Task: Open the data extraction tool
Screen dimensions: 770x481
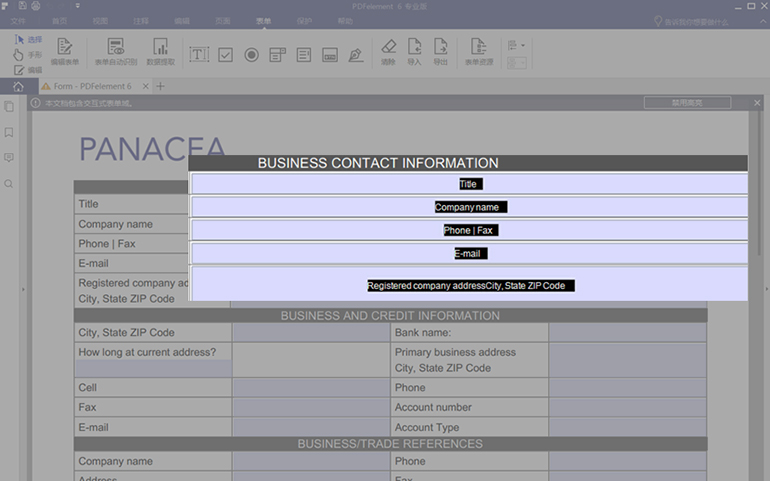Action: pos(160,50)
